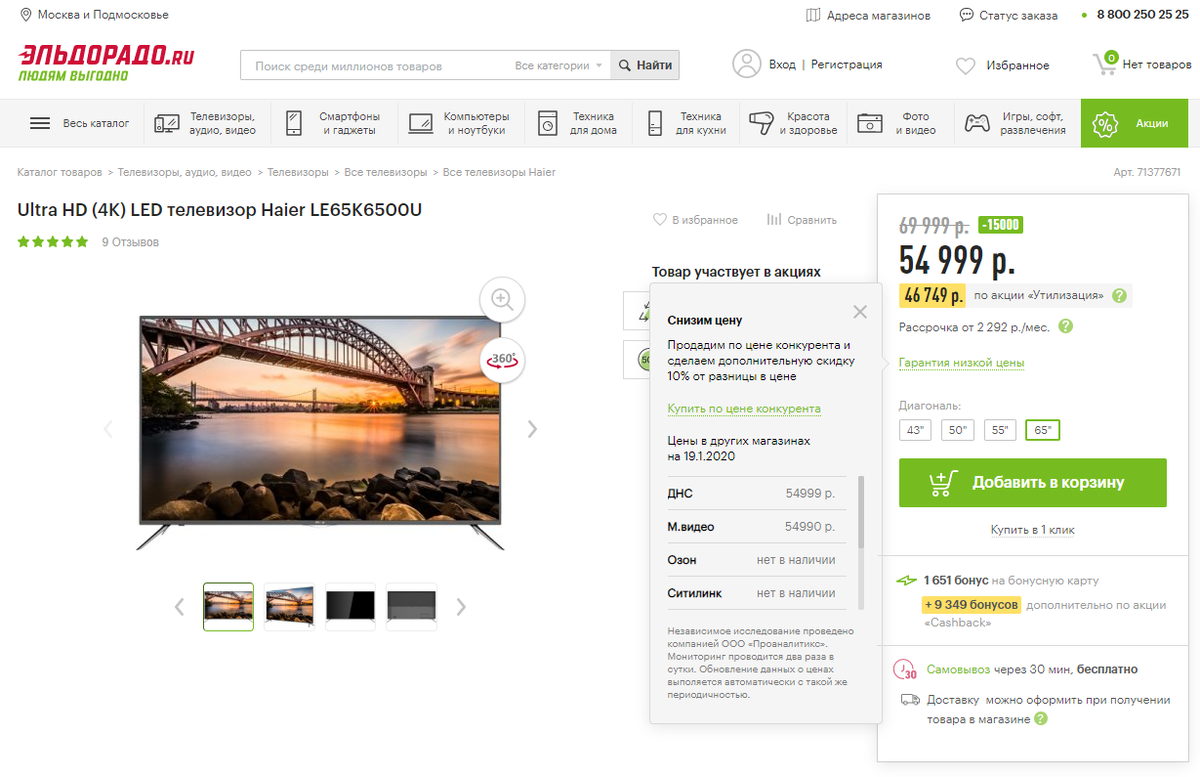This screenshot has height=777, width=1200.
Task: Advance thumbnail strip with right chevron
Action: tap(461, 606)
